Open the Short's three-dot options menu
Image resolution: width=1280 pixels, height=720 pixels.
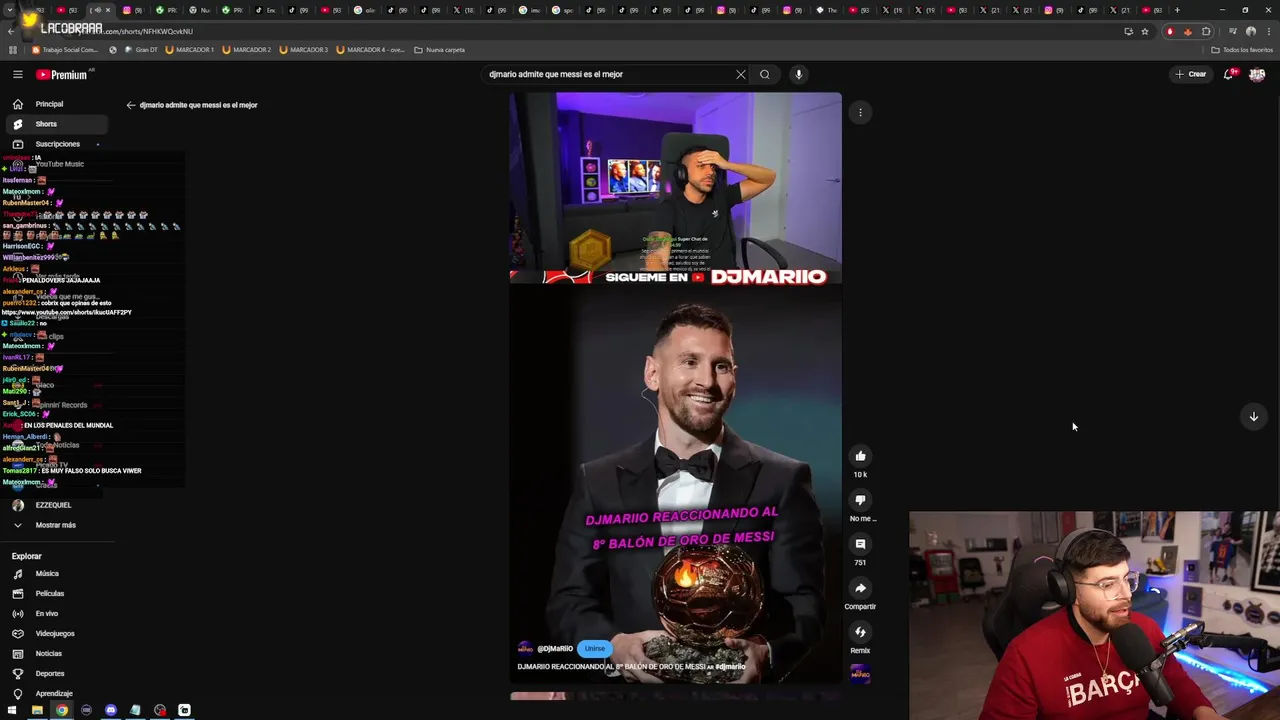860,113
